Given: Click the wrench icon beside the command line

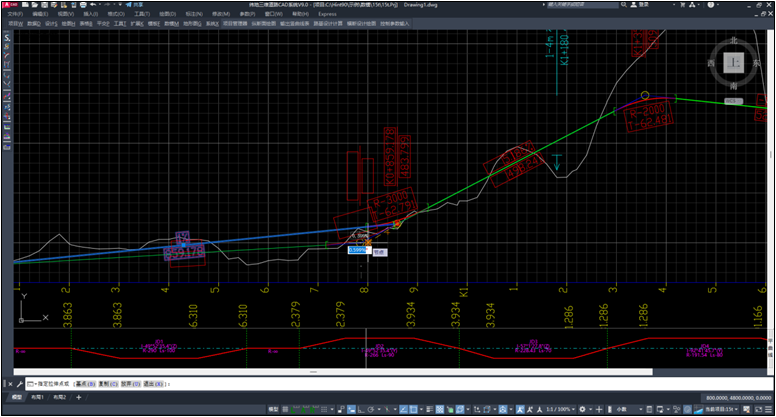Looking at the screenshot, I should (x=19, y=383).
